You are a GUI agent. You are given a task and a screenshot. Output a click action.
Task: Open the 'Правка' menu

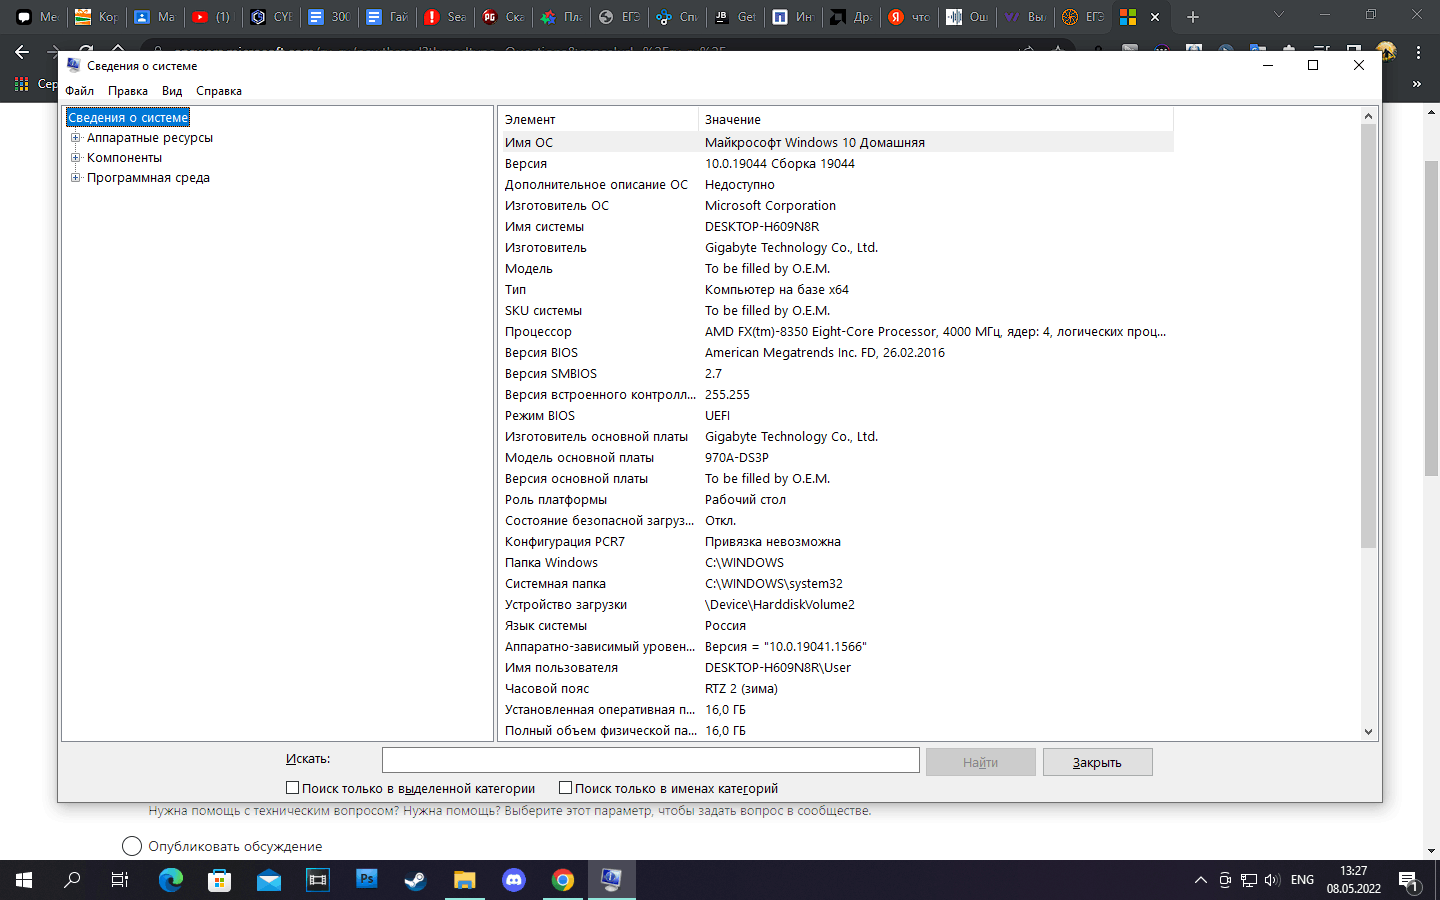[128, 91]
